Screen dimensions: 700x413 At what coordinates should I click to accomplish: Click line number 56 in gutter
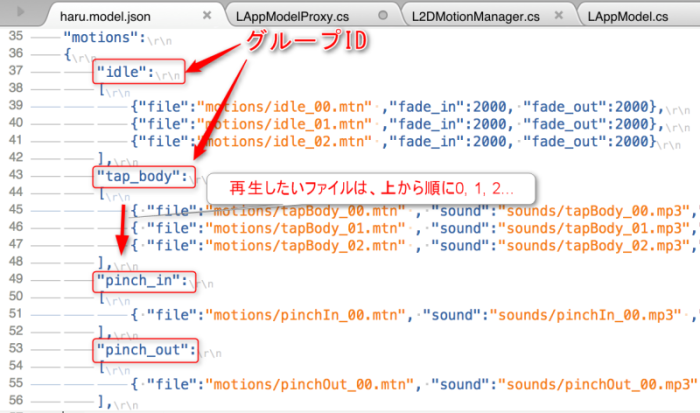point(16,400)
